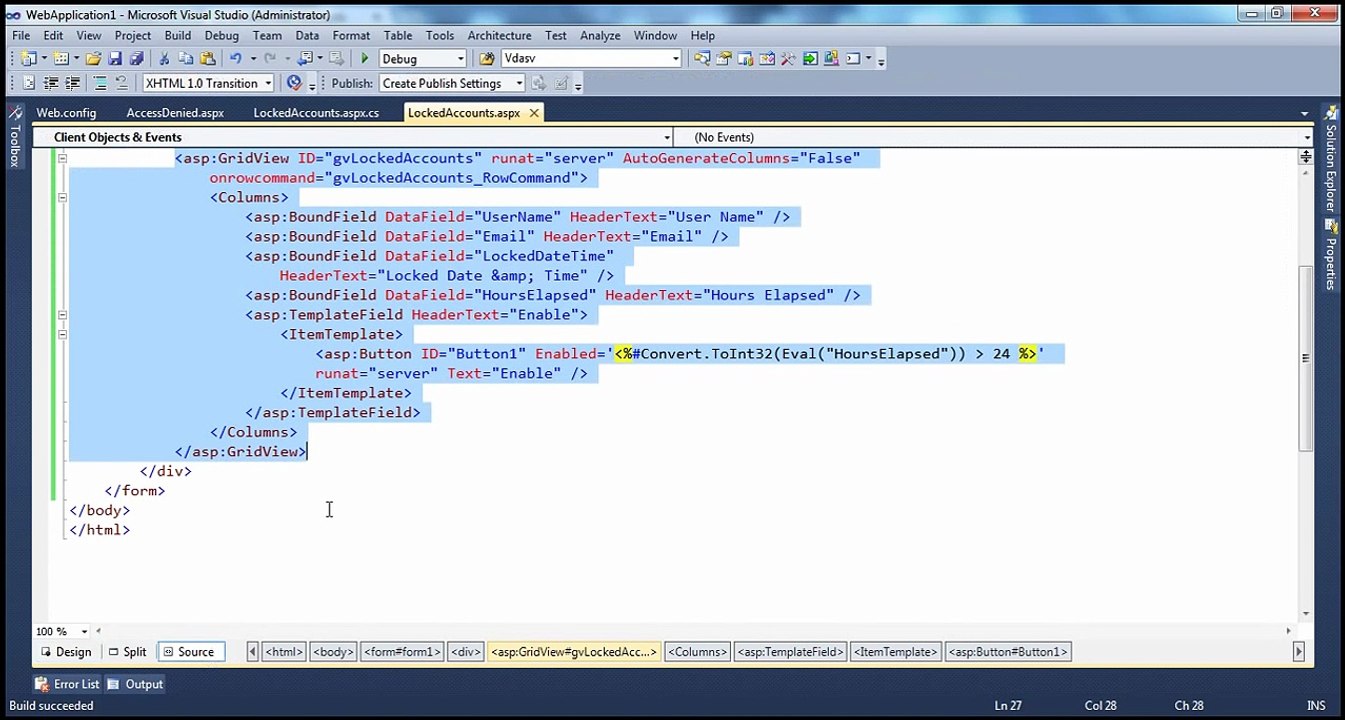Open the Vdasv find combo box dropdown
The width and height of the screenshot is (1345, 720).
coord(676,59)
